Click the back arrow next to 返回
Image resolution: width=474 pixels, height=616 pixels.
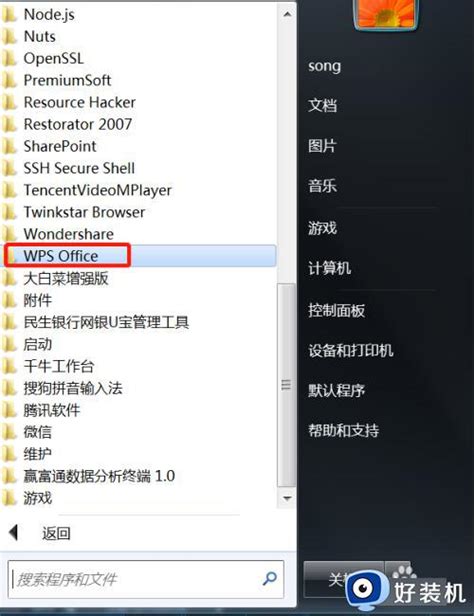pyautogui.click(x=14, y=533)
